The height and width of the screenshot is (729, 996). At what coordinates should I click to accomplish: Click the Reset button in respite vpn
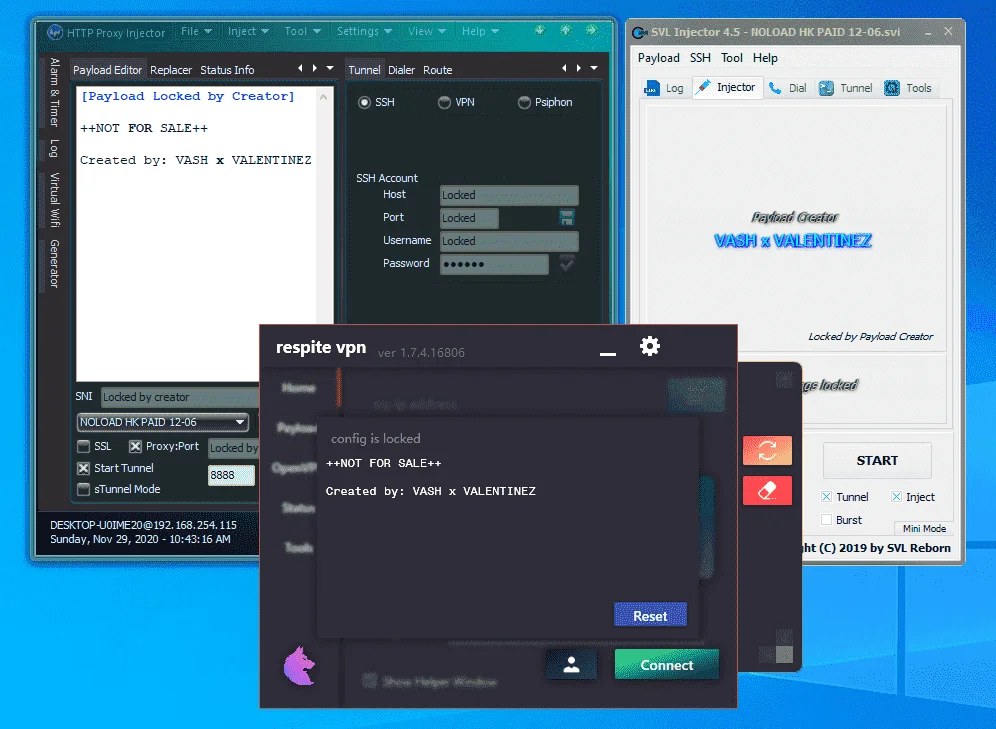650,615
